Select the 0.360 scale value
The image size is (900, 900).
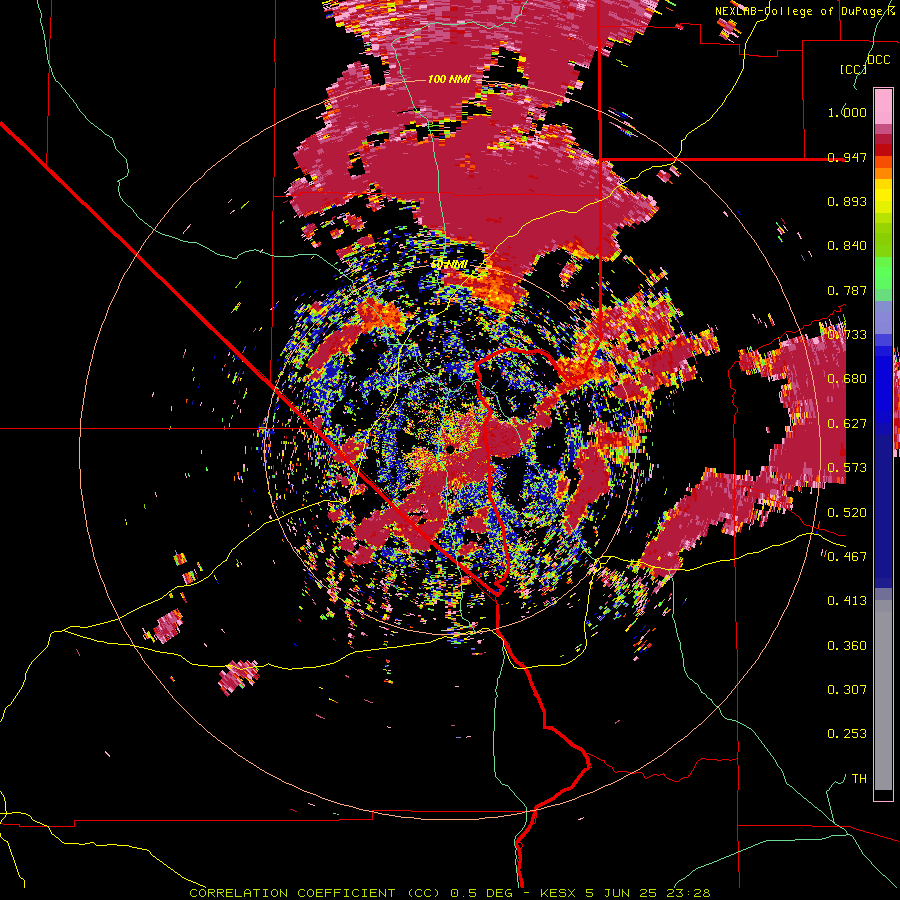(x=847, y=646)
